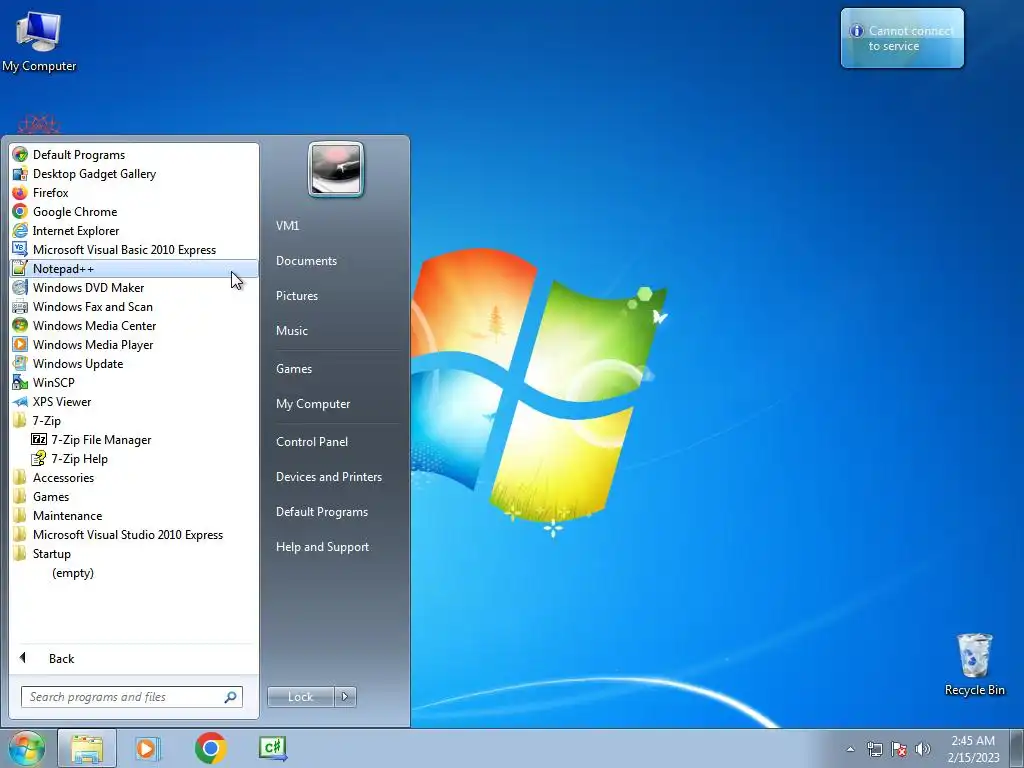Image resolution: width=1024 pixels, height=768 pixels.
Task: Open Games in the right pane
Action: tap(336, 368)
